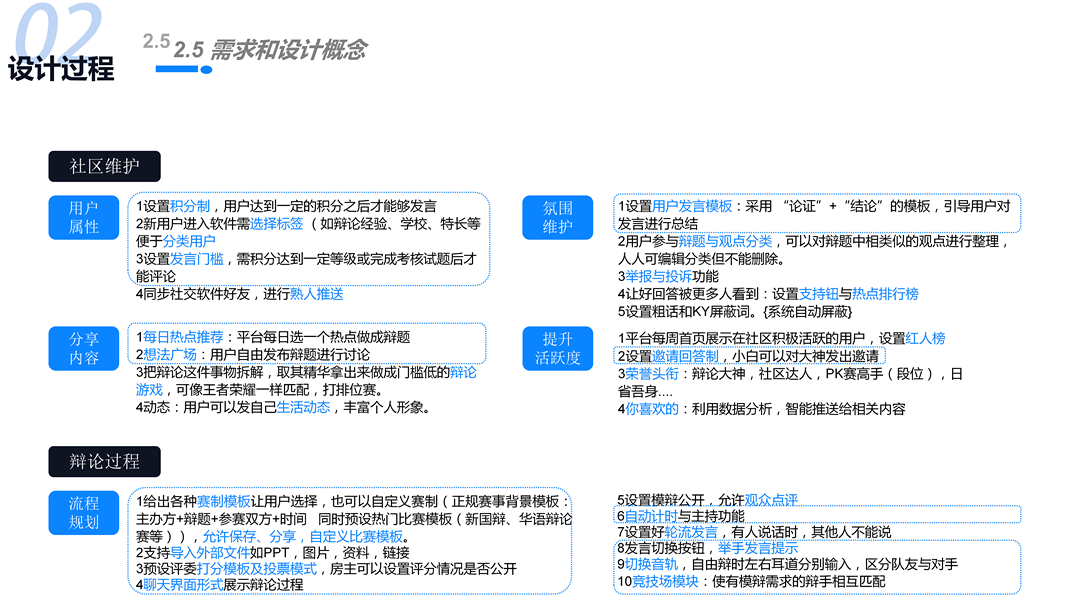Click the blue text 红人榜
1067x600 pixels.
925,338
